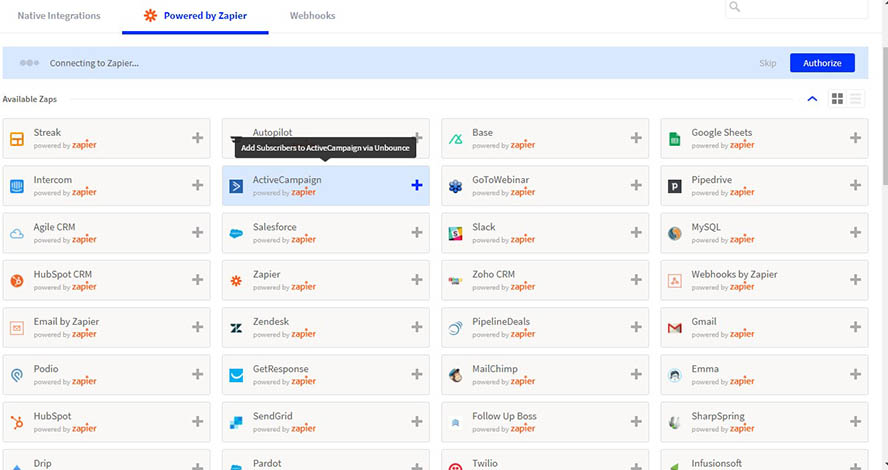Click the ActiveCampaign logo icon
The width and height of the screenshot is (888, 470).
[236, 186]
